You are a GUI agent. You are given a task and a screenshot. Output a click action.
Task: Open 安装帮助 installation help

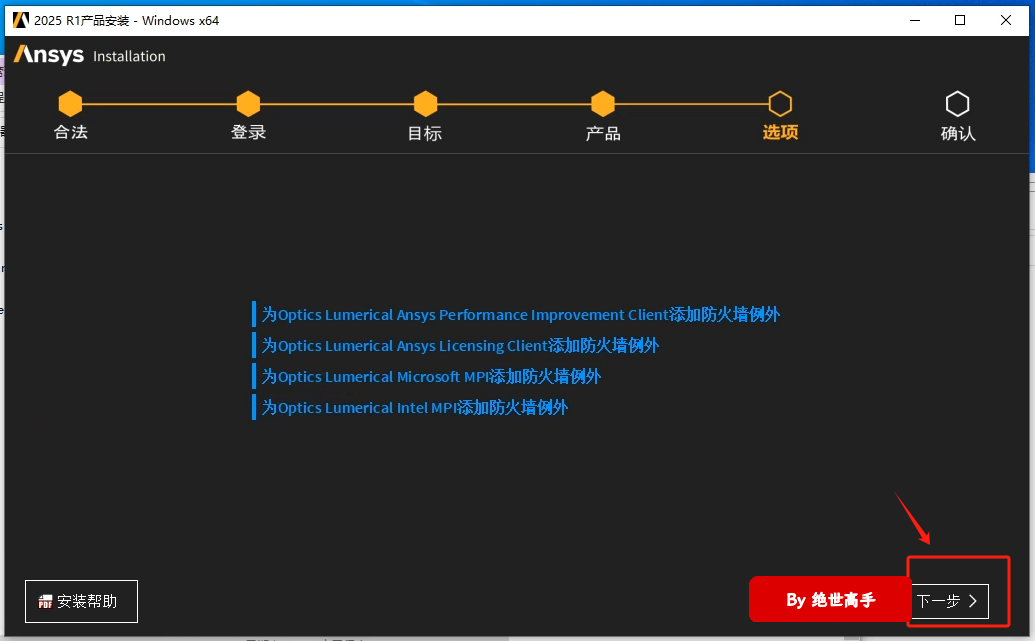(81, 601)
